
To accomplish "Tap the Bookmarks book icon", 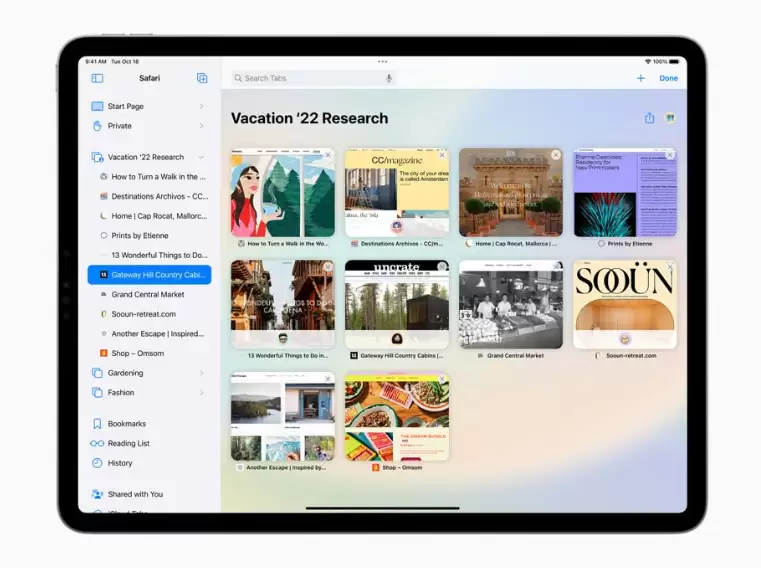I will pos(97,424).
